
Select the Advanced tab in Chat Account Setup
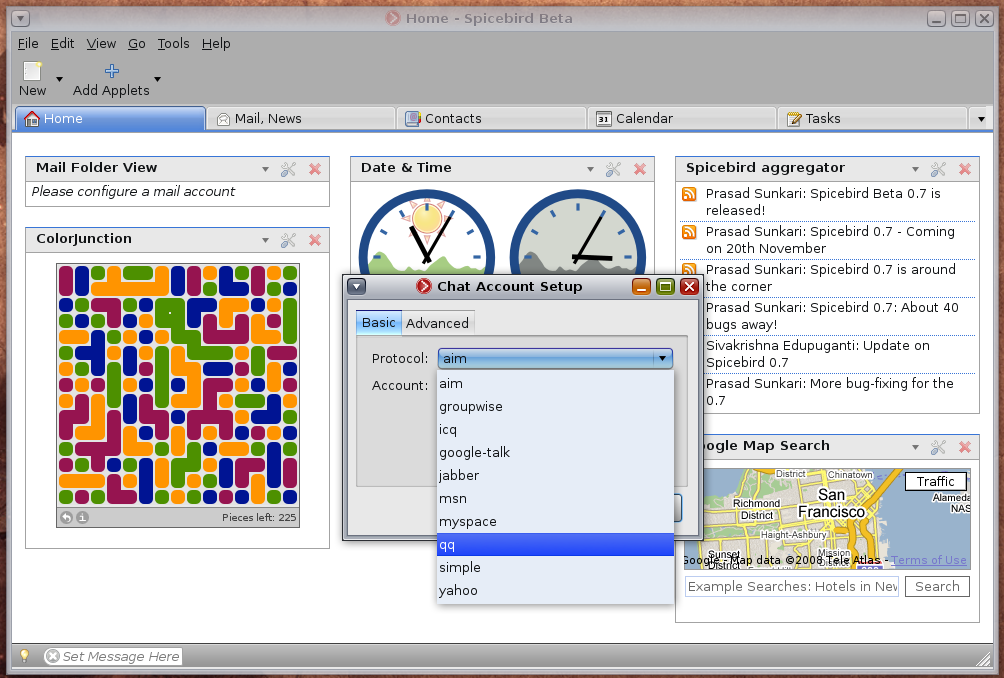click(437, 323)
